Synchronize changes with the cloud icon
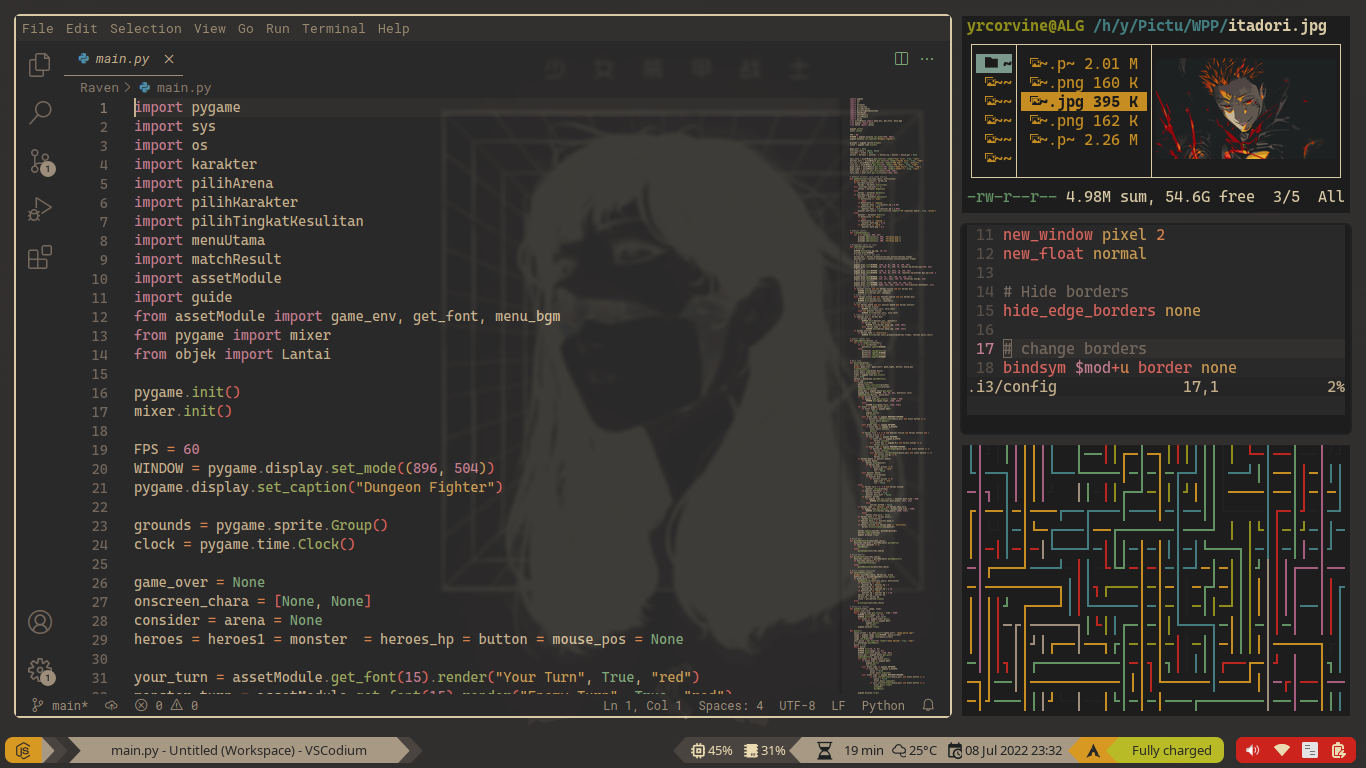The image size is (1366, 768). [x=111, y=705]
